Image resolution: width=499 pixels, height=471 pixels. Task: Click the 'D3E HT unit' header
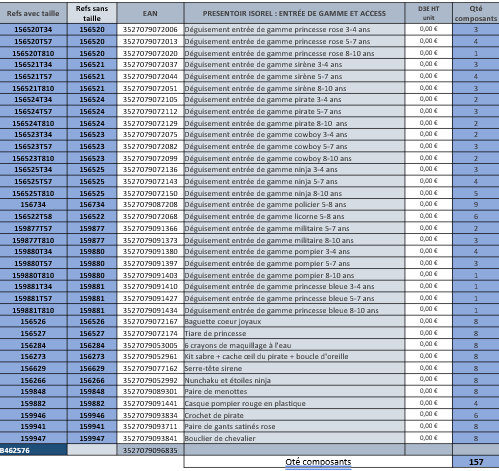tap(429, 13)
